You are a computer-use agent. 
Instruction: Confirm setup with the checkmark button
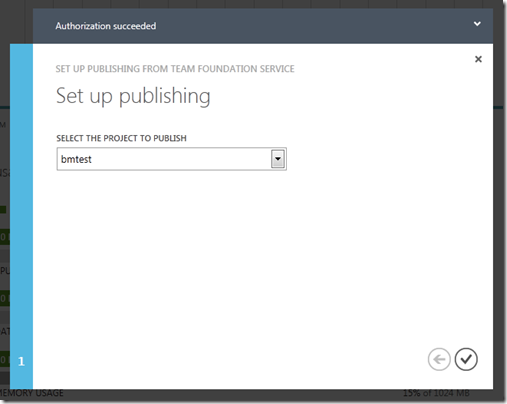[466, 359]
